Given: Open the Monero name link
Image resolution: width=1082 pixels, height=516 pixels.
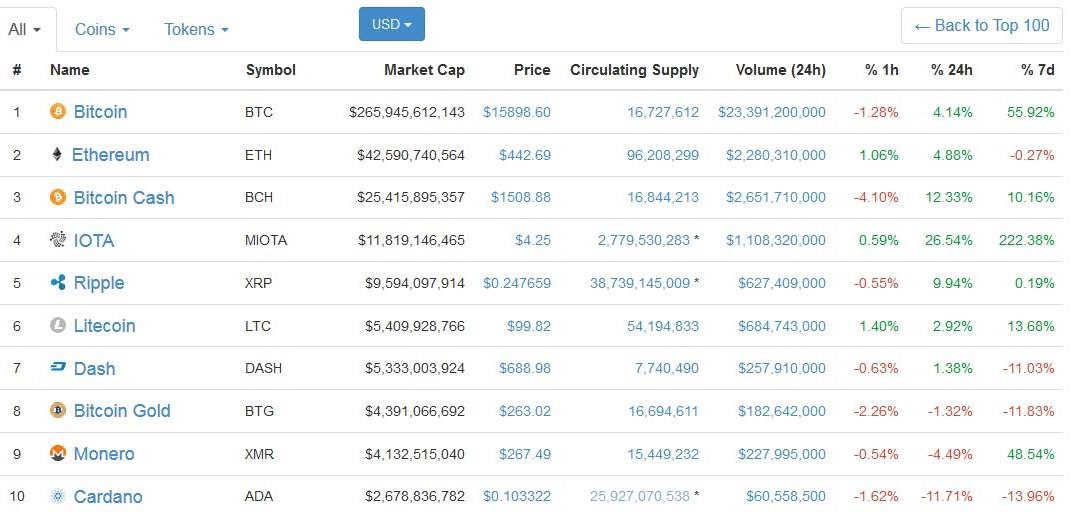Looking at the screenshot, I should 104,454.
